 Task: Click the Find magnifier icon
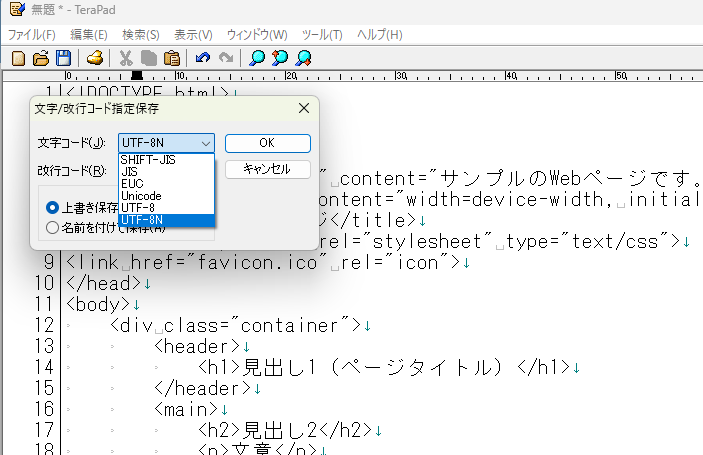point(257,58)
